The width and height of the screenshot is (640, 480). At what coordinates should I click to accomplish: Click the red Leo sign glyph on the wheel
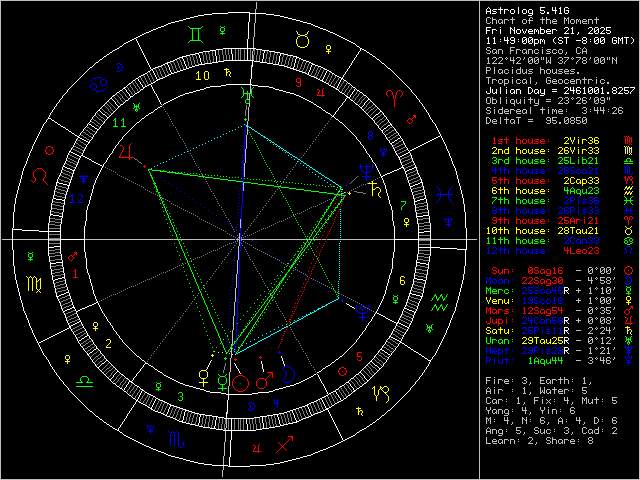click(x=40, y=176)
